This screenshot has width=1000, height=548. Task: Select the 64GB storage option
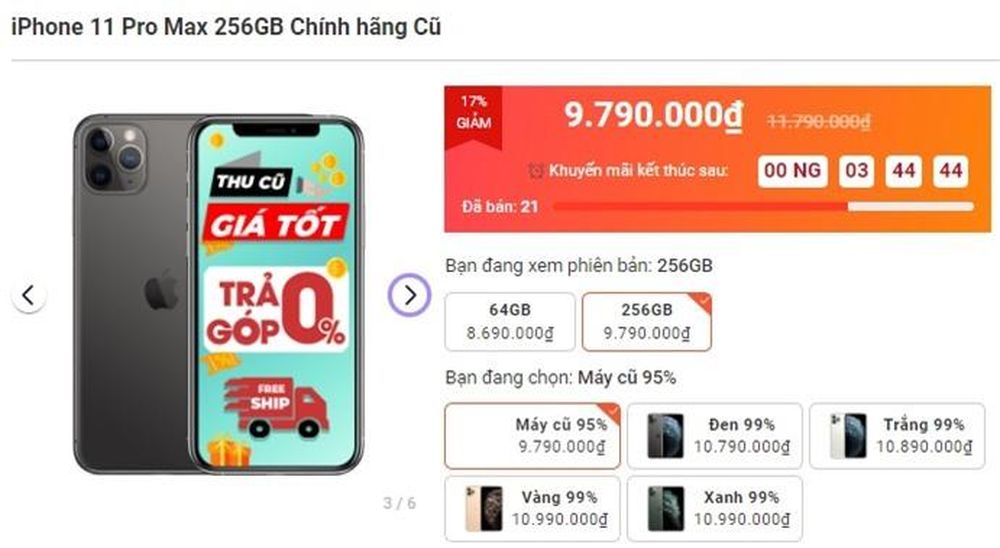510,322
